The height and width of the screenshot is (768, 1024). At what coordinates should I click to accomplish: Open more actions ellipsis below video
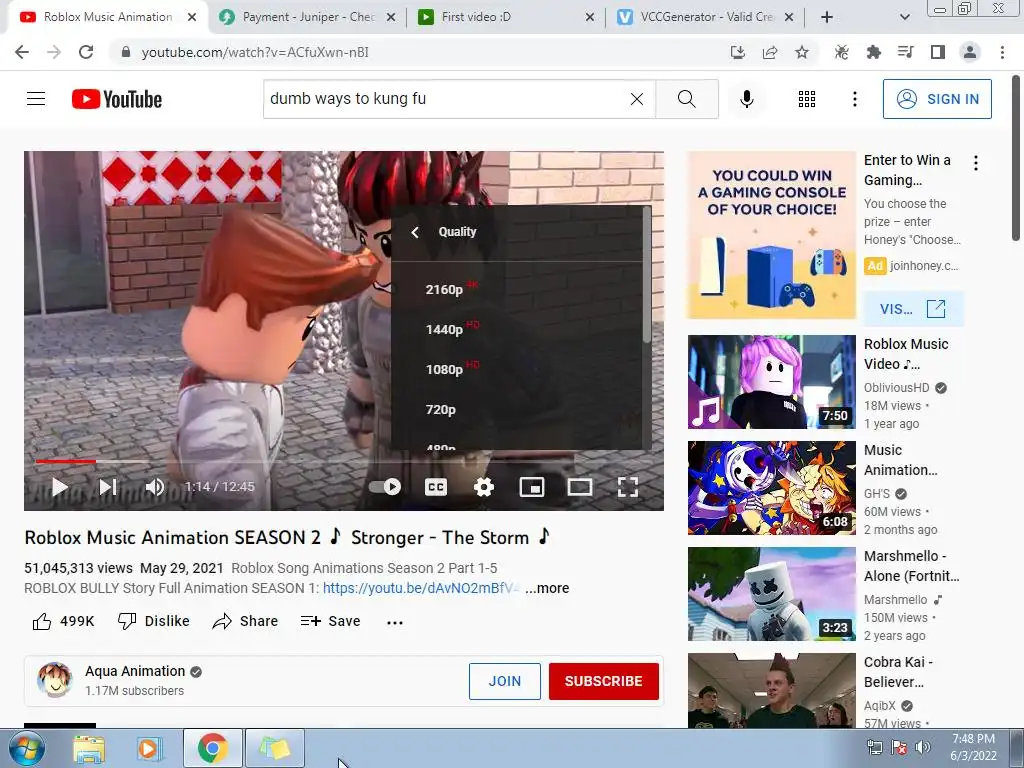pyautogui.click(x=394, y=622)
